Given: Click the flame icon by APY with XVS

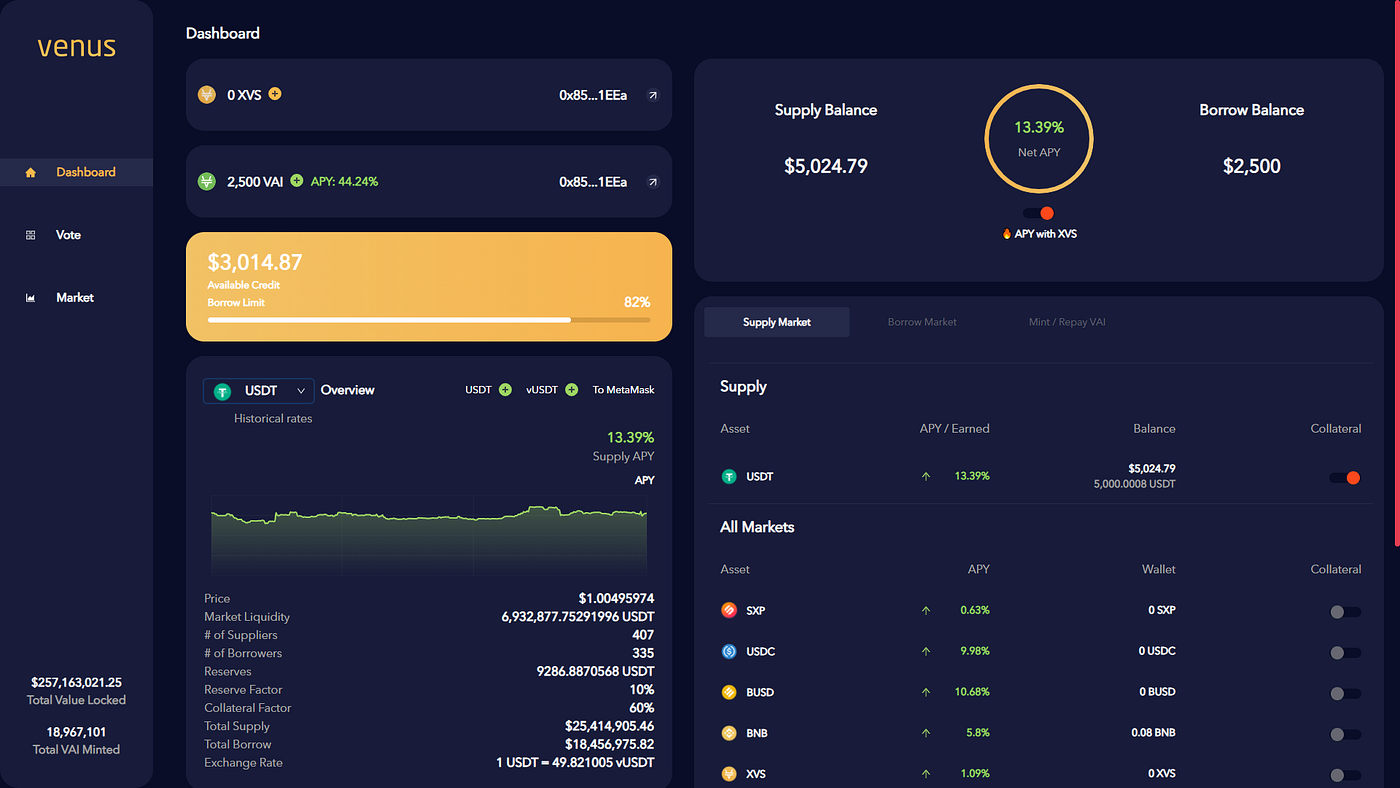Looking at the screenshot, I should [x=1007, y=234].
